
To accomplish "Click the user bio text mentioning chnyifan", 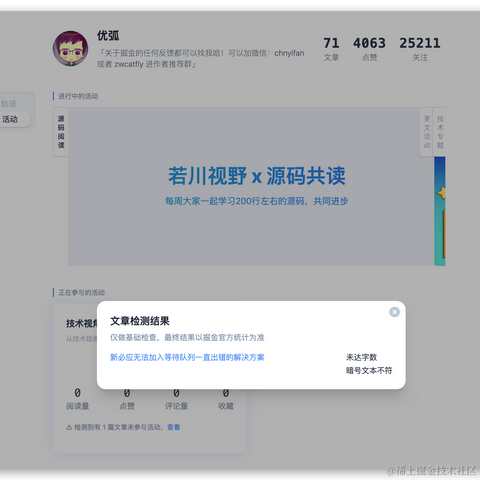I will click(201, 58).
